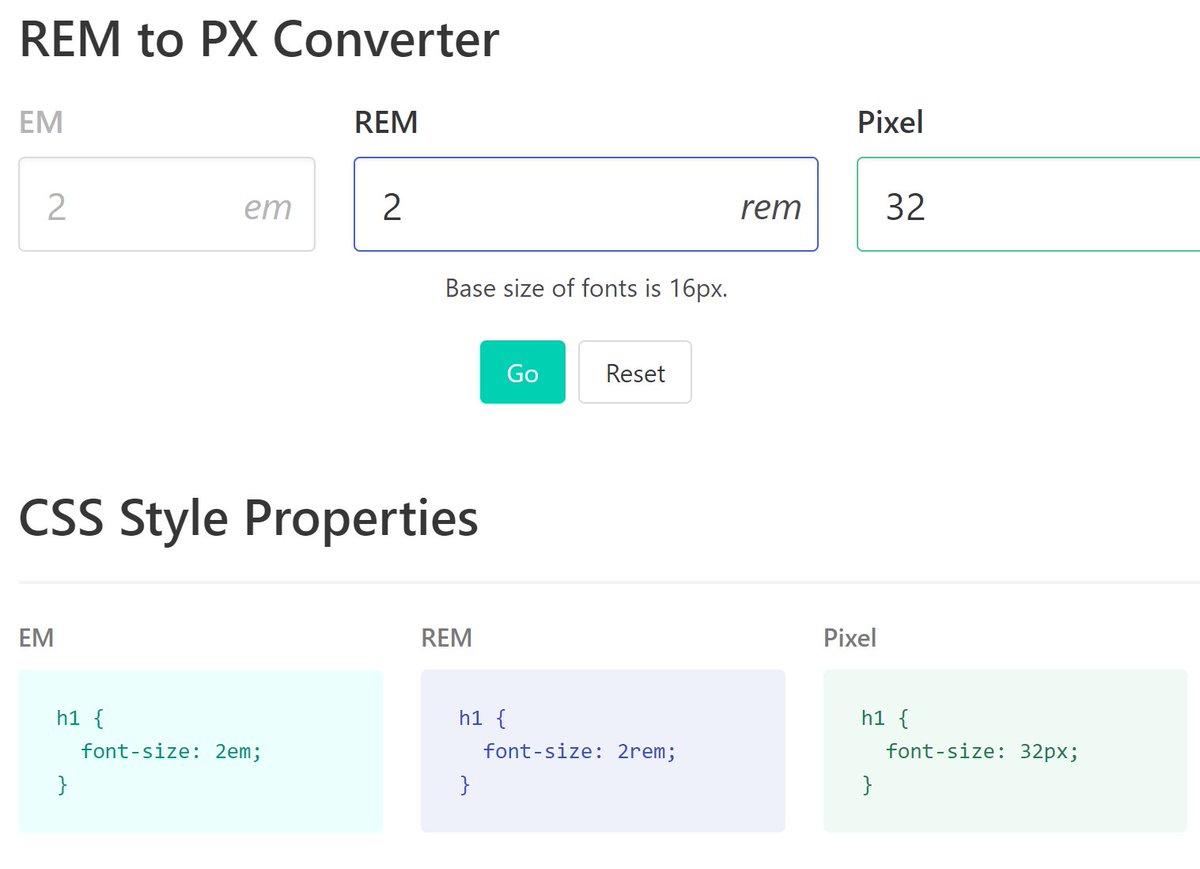Click the Reset button
Viewport: 1200px width, 869px height.
[635, 372]
